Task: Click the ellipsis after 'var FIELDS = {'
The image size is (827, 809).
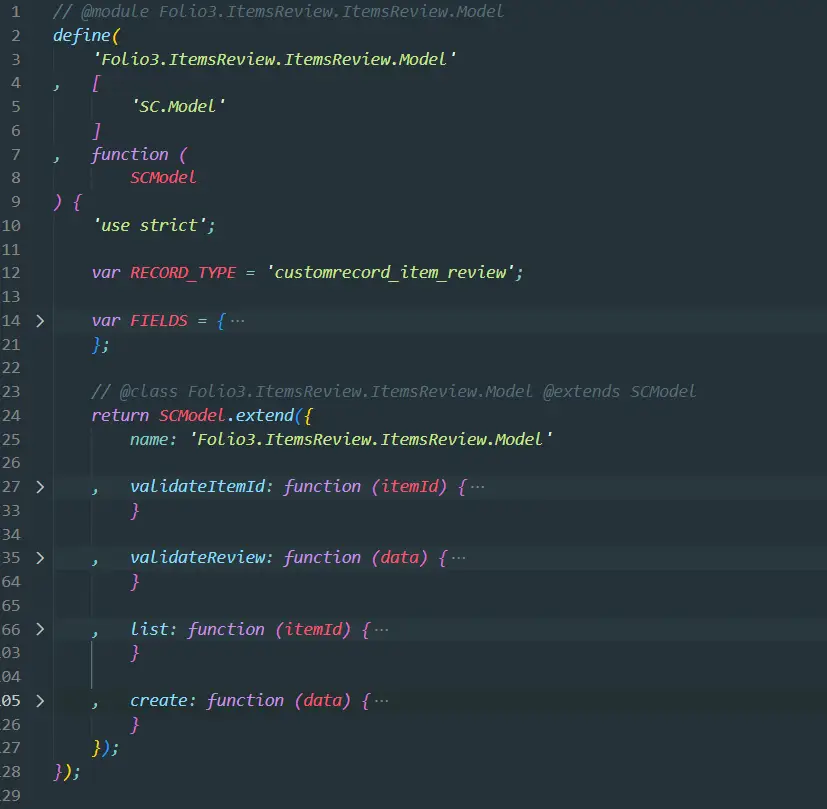Action: click(x=237, y=321)
